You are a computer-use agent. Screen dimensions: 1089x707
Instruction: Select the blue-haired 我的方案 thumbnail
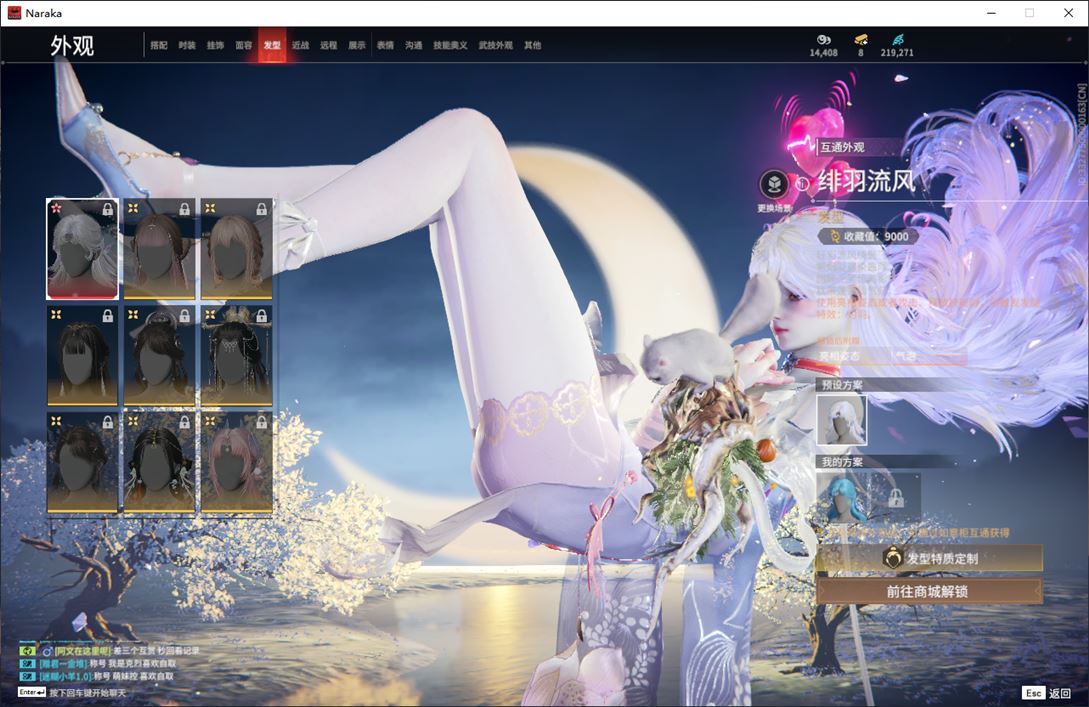[x=842, y=497]
